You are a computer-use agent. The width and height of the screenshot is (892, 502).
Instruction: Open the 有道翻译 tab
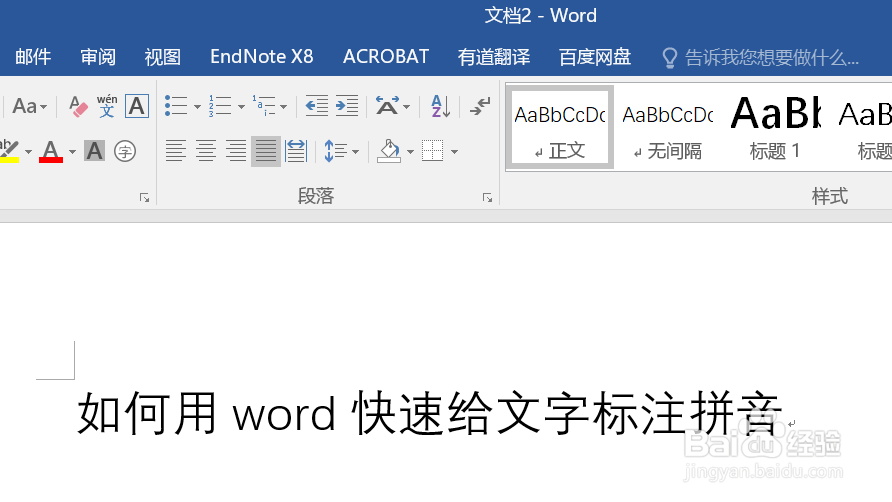[x=494, y=57]
